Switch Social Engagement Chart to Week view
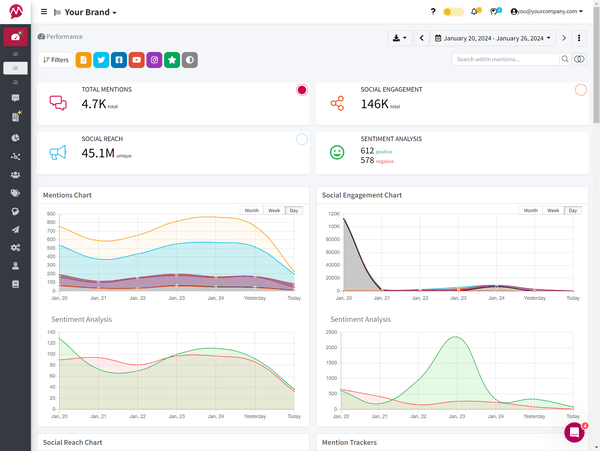The image size is (600, 451). click(553, 210)
